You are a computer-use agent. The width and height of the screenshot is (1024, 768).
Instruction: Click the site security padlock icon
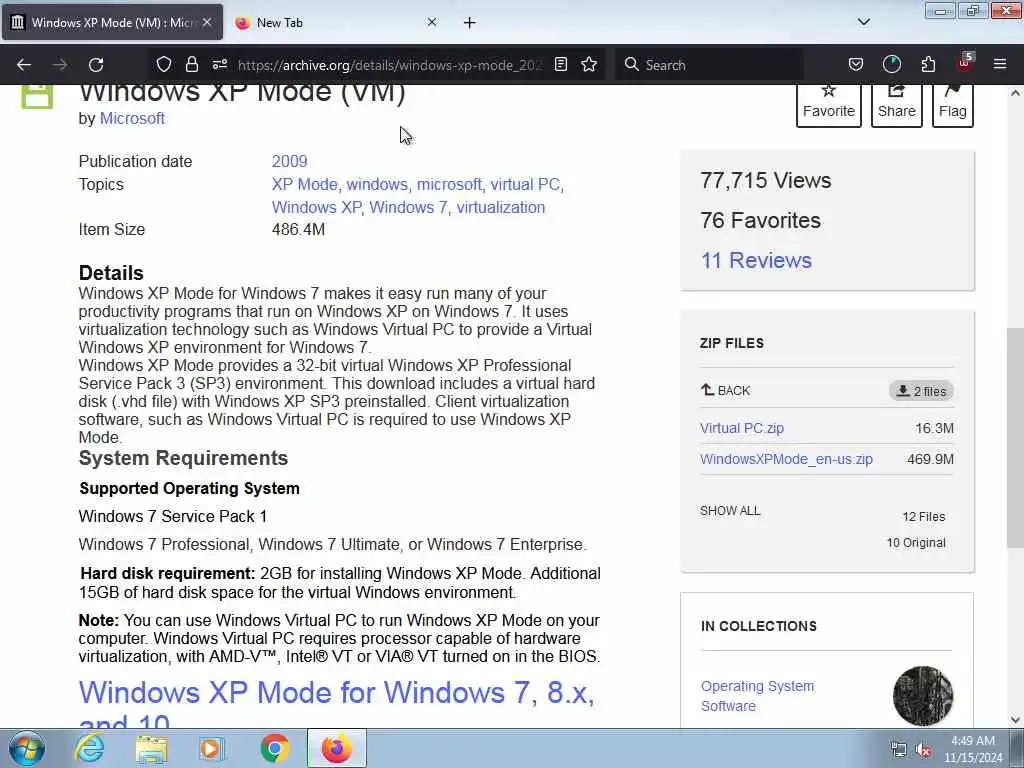pos(191,65)
